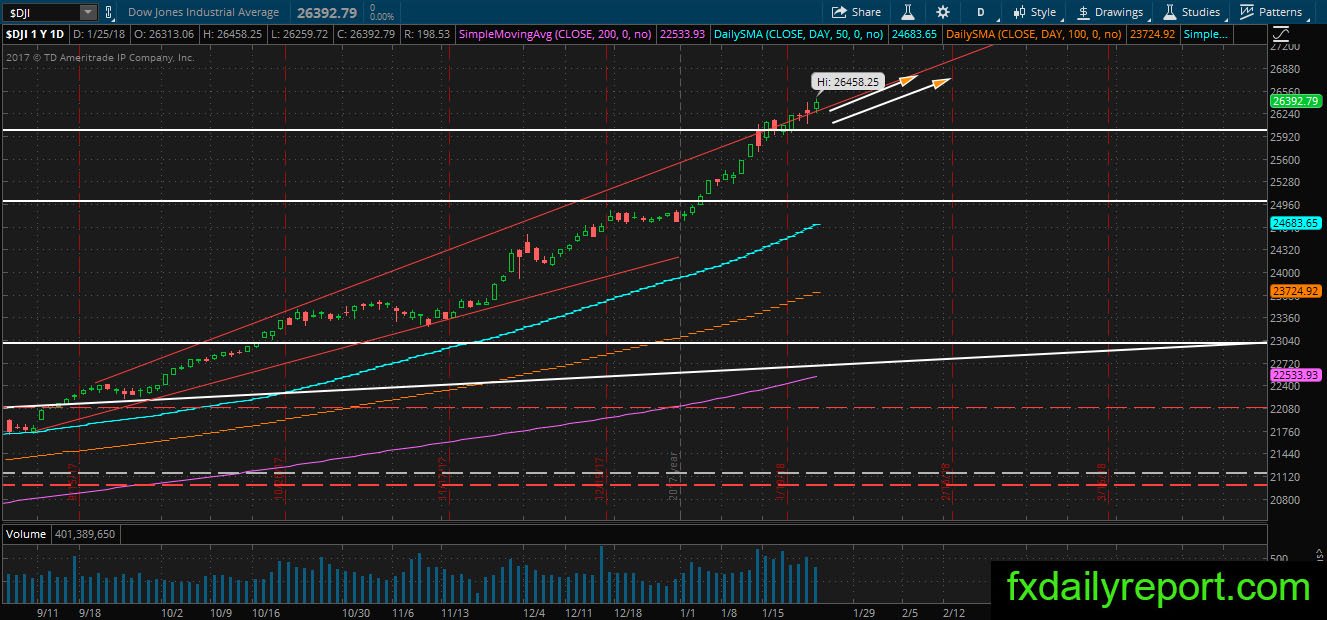Click the L: 26259.72 low value
1327x620 pixels.
pos(298,34)
